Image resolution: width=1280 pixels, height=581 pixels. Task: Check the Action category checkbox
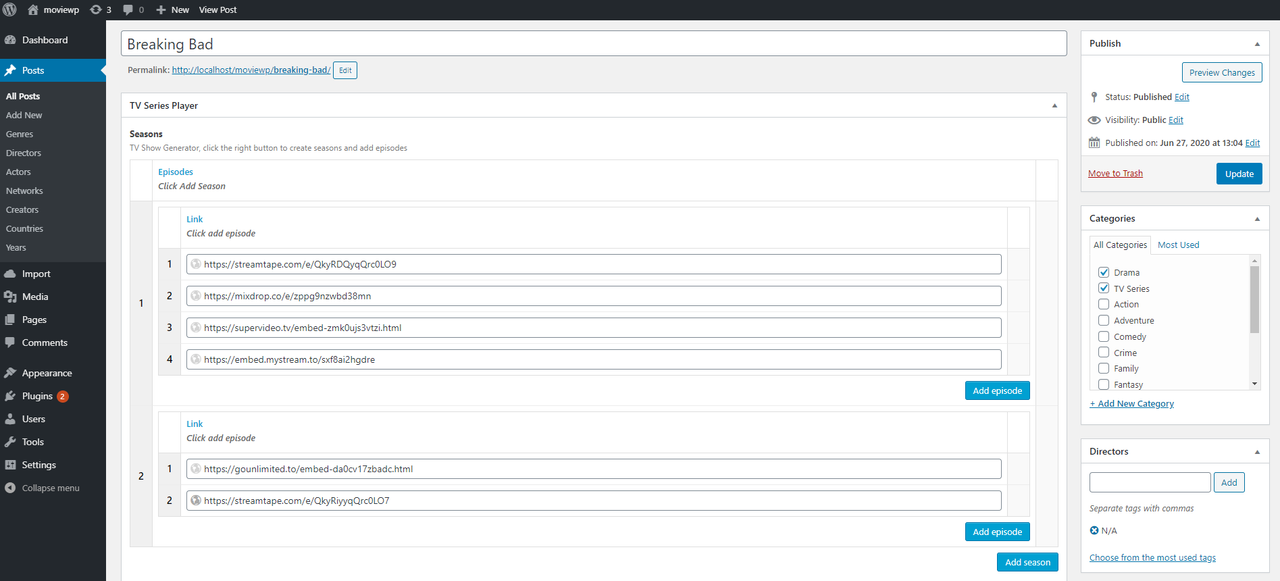(x=1104, y=304)
